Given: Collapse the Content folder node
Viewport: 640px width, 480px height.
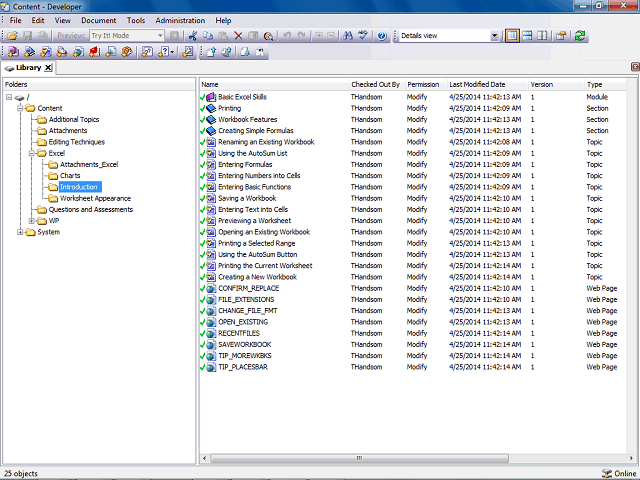Looking at the screenshot, I should pos(20,108).
